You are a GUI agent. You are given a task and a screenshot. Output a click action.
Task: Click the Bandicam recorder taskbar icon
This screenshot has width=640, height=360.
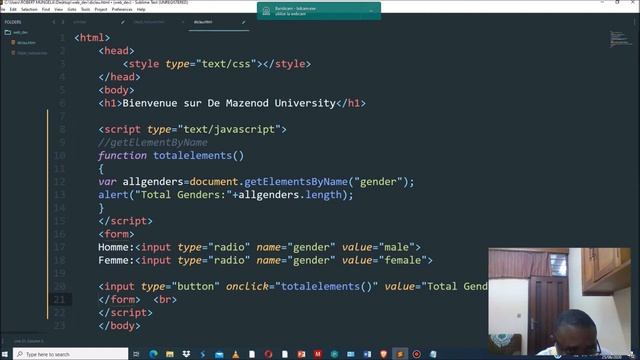(416, 354)
